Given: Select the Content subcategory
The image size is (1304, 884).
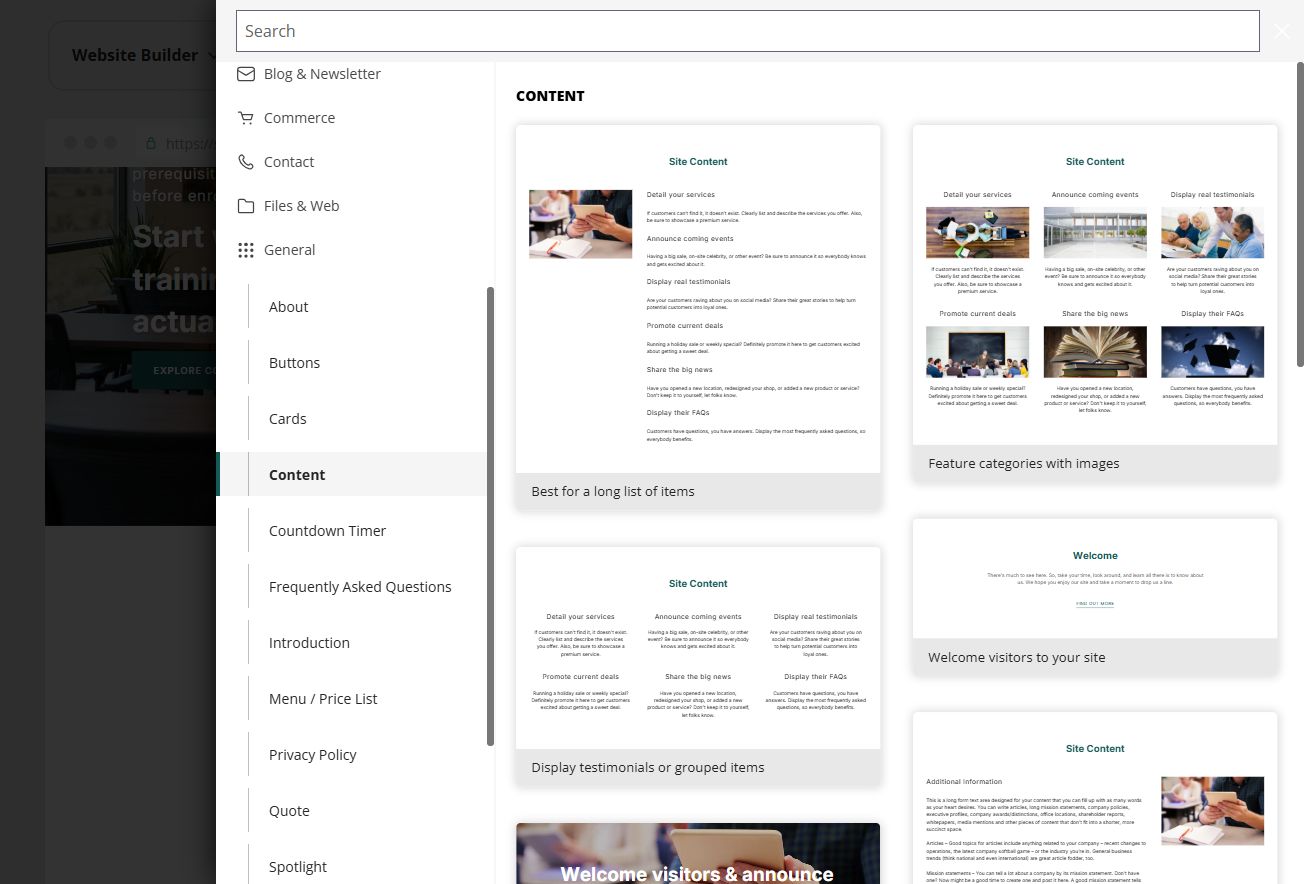Looking at the screenshot, I should click(351, 475).
